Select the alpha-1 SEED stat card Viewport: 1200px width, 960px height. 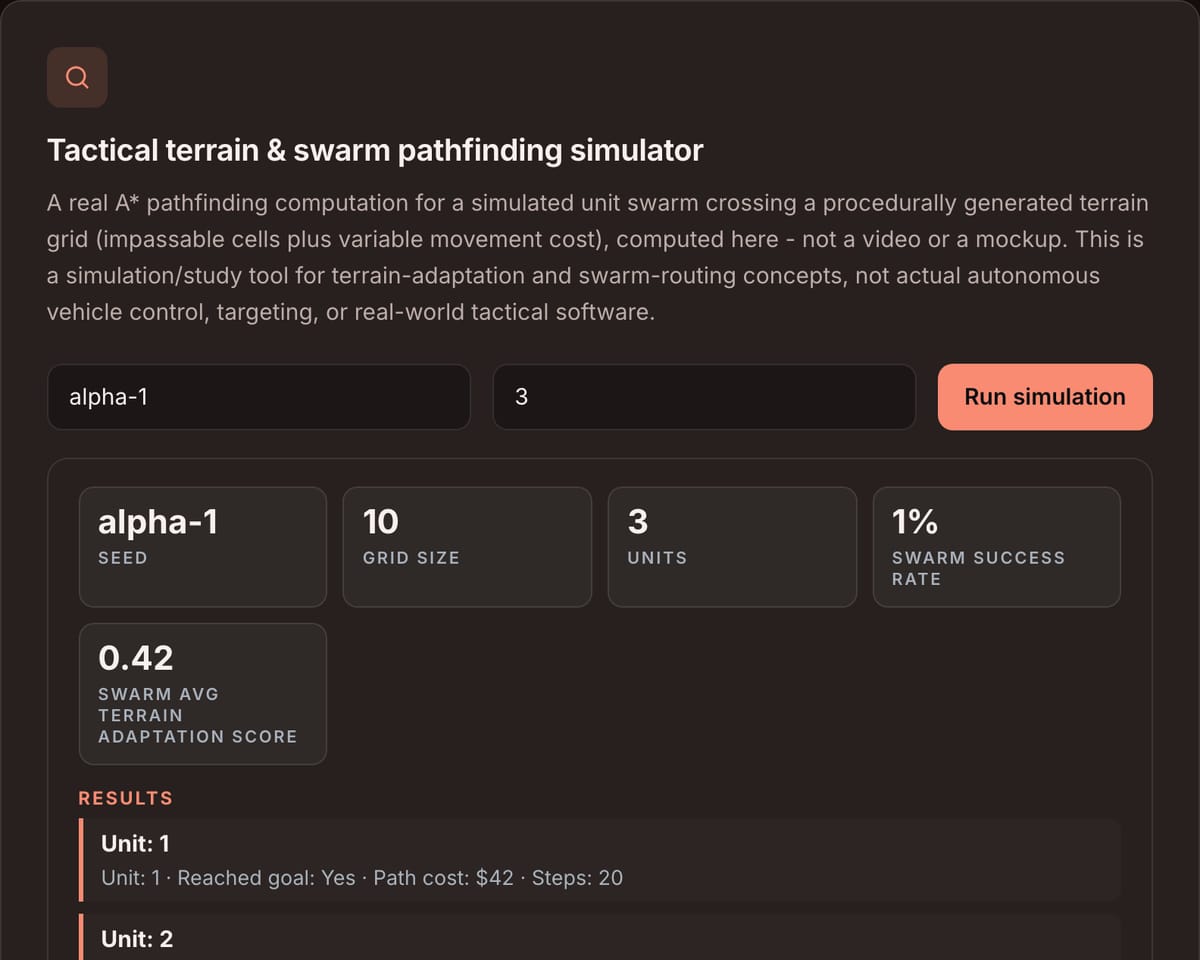(x=203, y=547)
